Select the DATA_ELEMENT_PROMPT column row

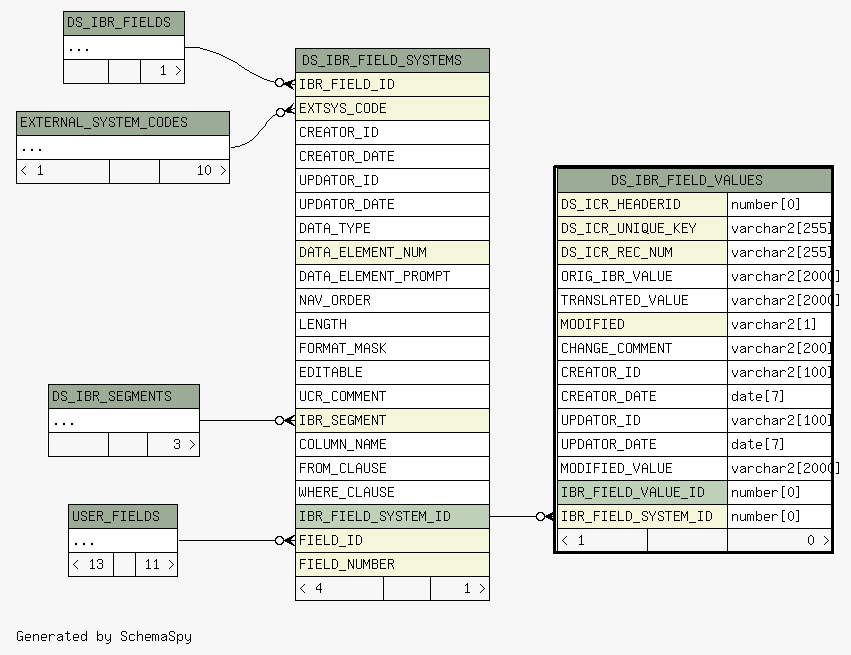[392, 276]
